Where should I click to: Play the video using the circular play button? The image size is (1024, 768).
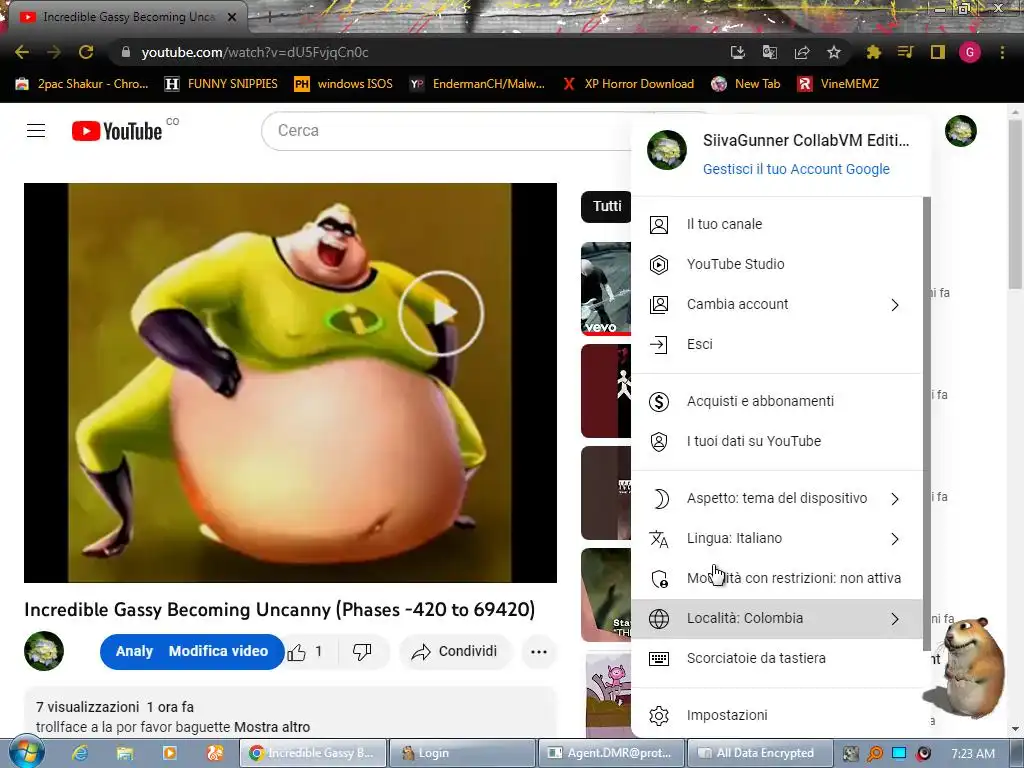click(x=441, y=313)
